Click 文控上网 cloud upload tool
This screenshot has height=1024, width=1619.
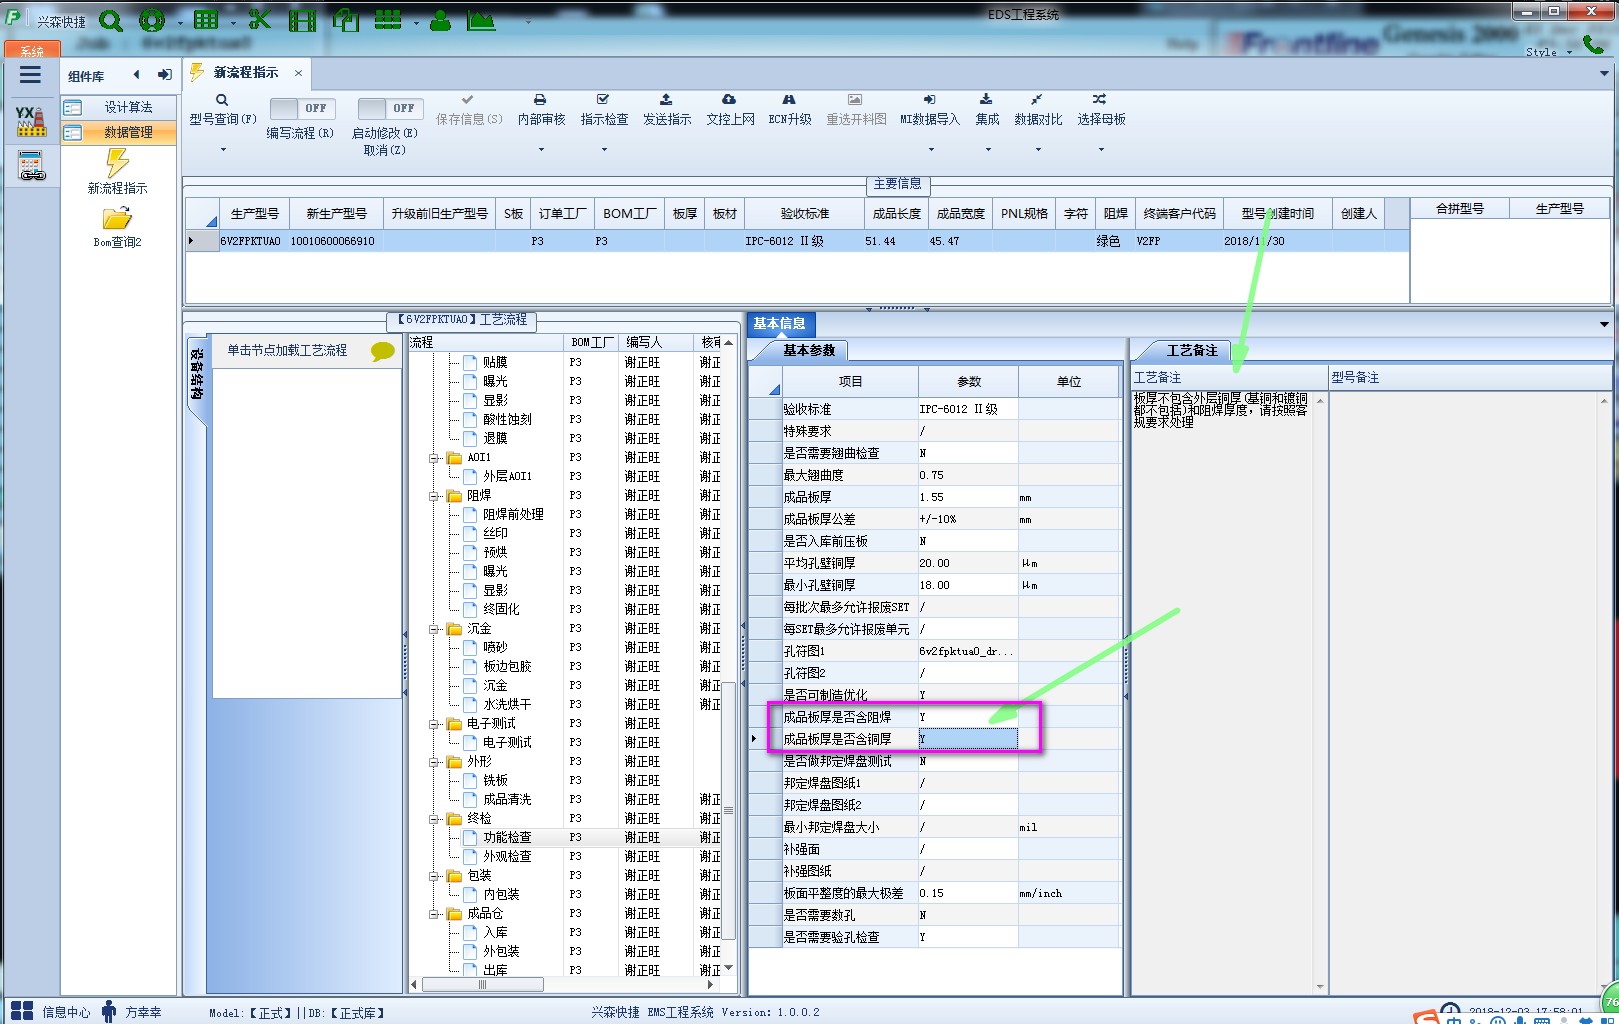(x=730, y=109)
